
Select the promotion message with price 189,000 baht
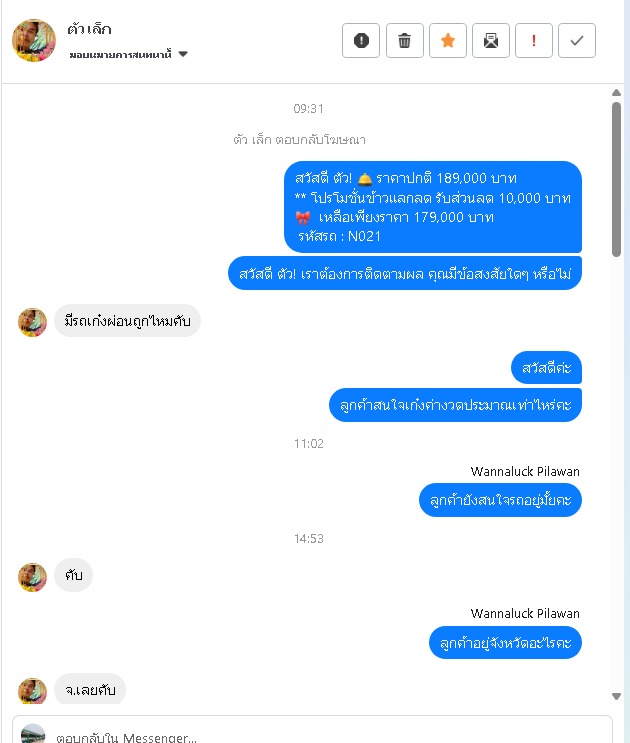[433, 207]
